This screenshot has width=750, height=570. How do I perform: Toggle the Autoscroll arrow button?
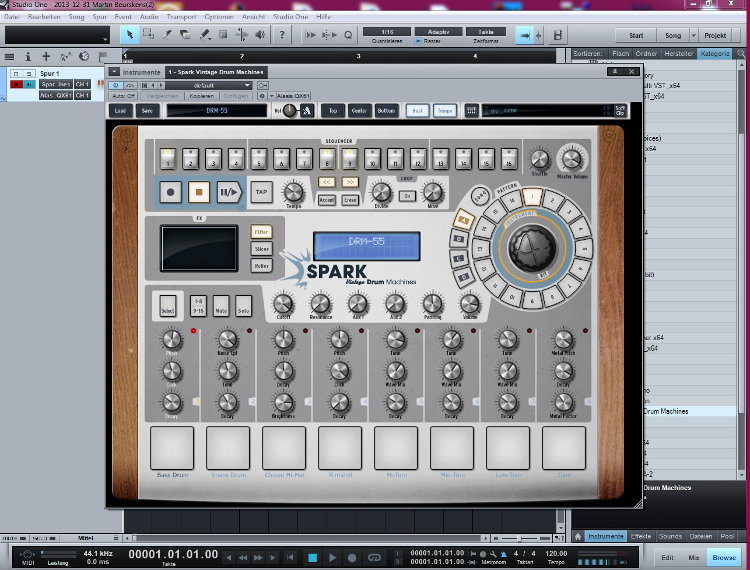[x=525, y=35]
